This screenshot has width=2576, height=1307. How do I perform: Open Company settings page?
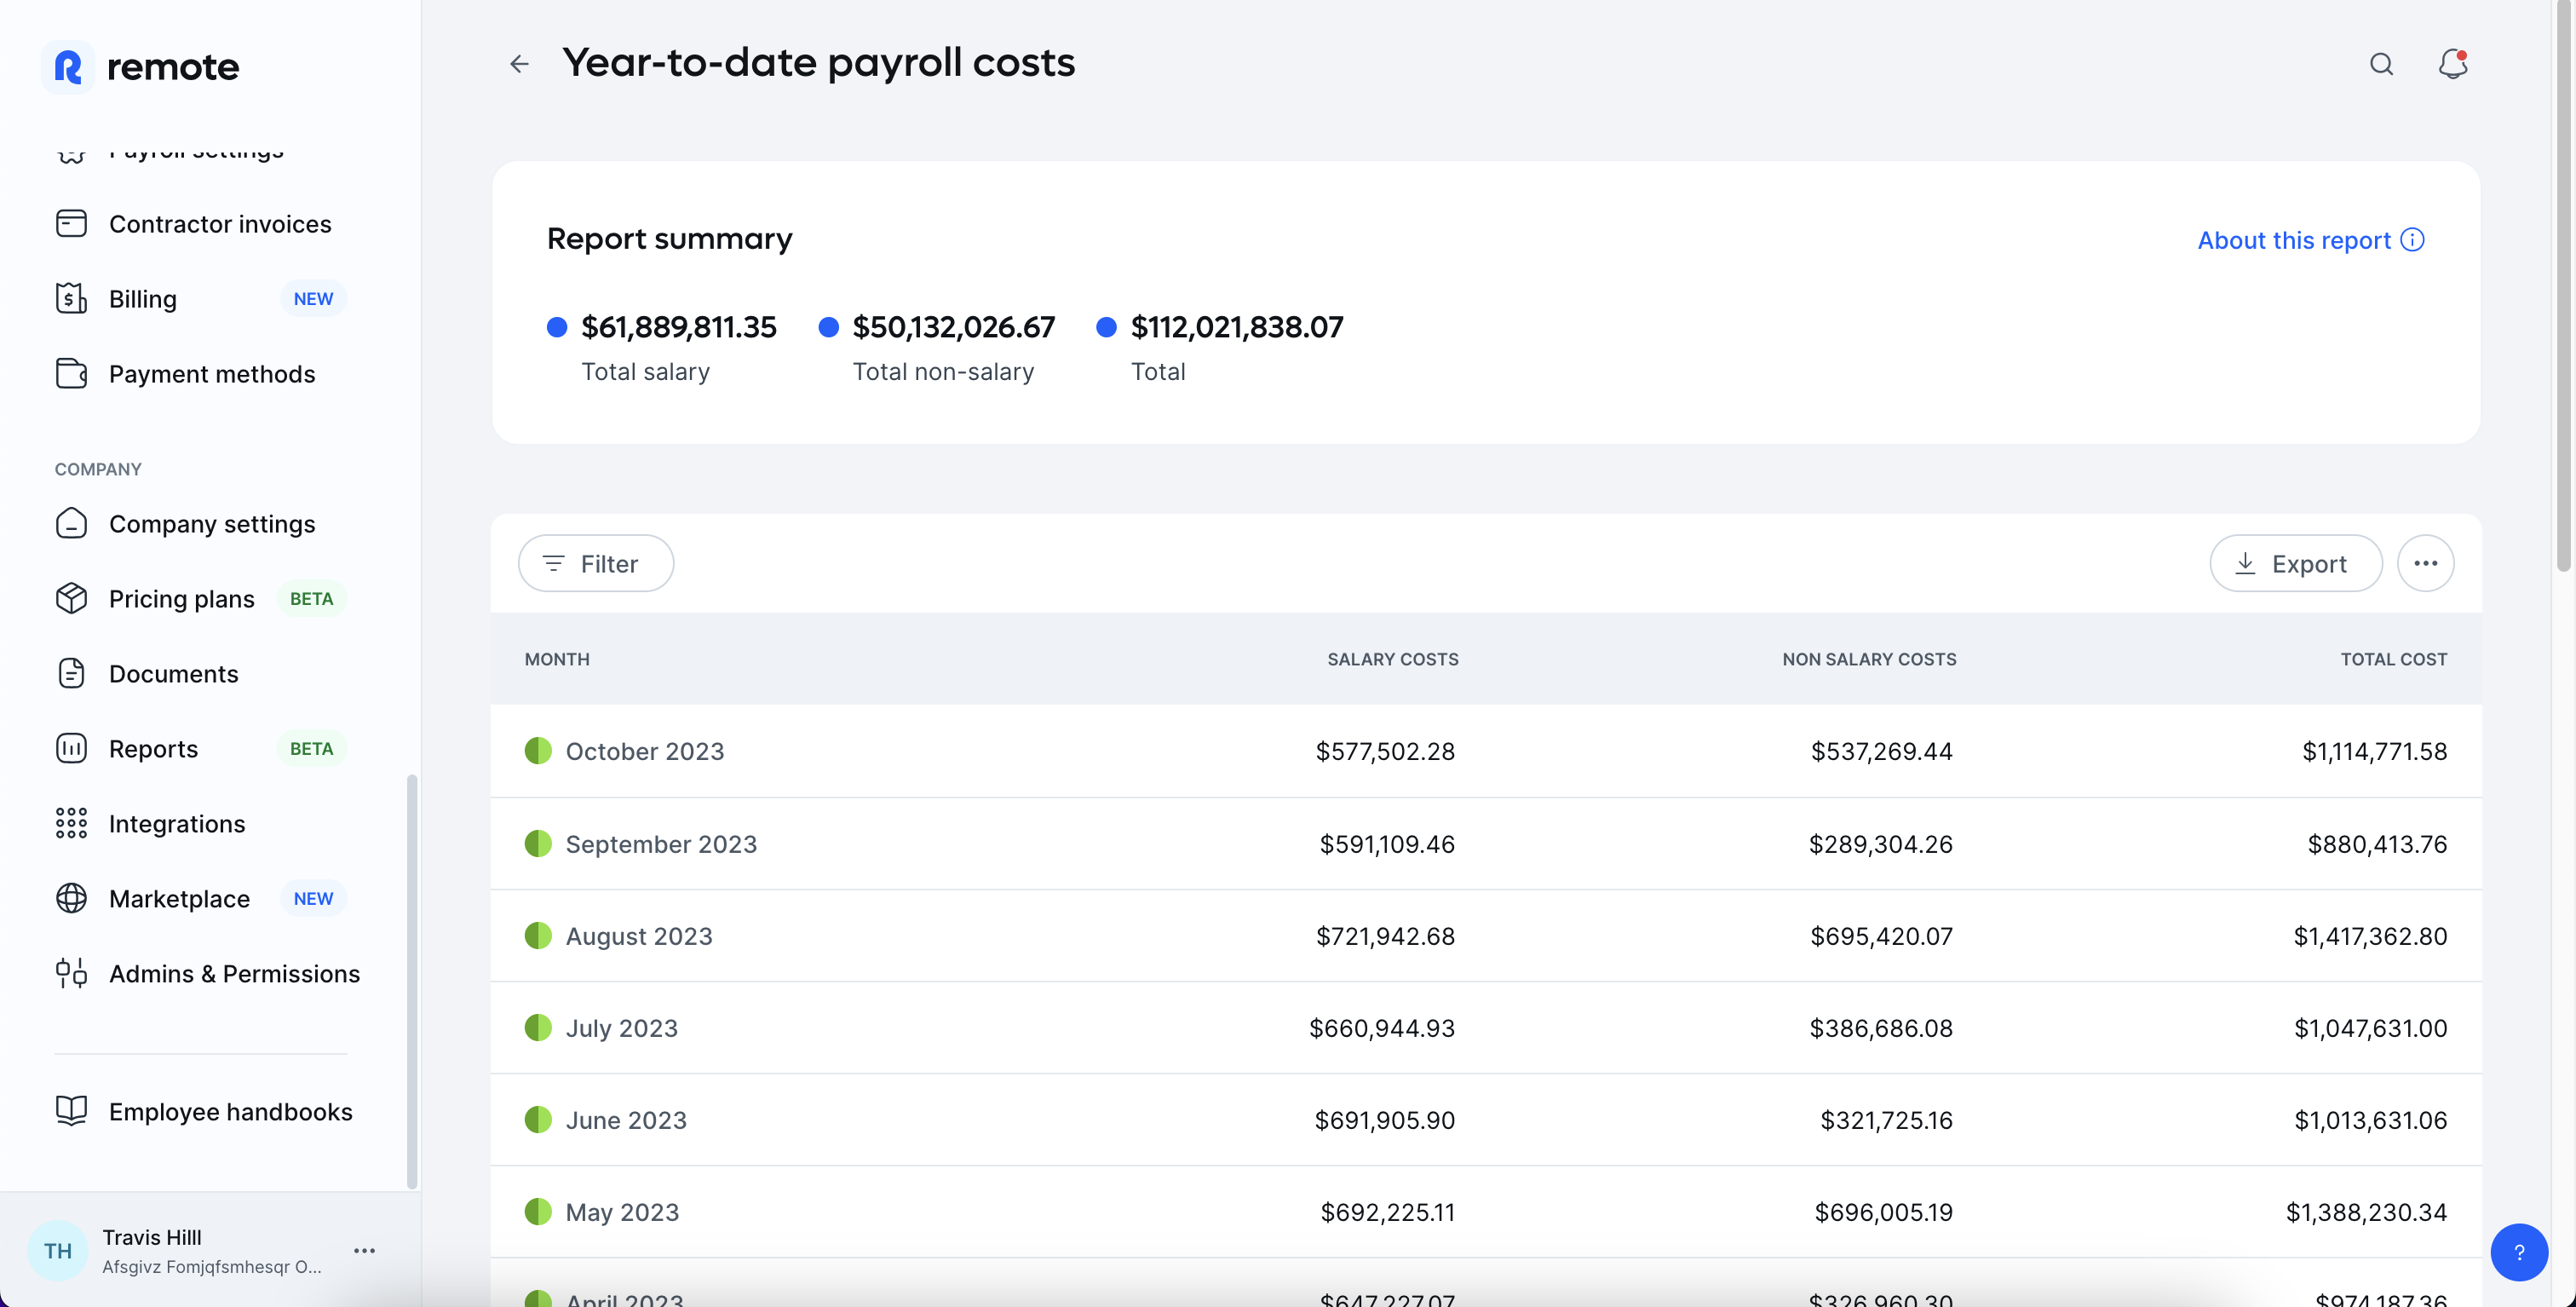[x=212, y=524]
